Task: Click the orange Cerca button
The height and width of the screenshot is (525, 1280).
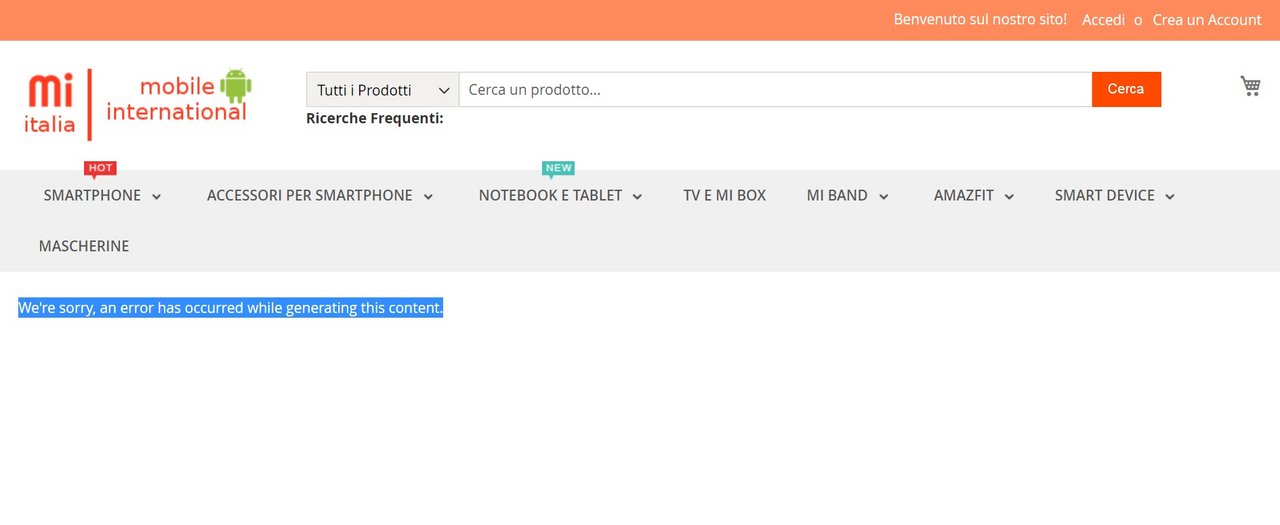Action: [x=1126, y=89]
